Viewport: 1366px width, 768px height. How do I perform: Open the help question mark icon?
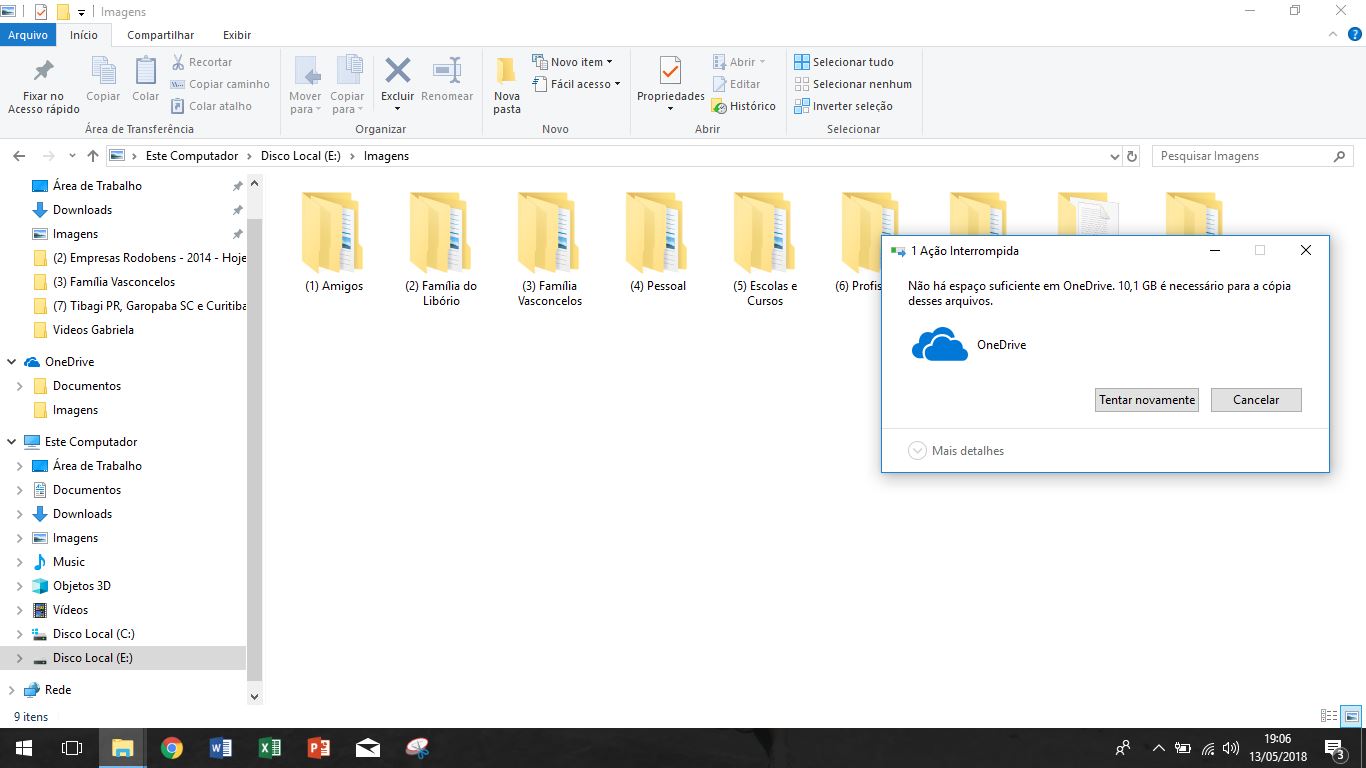(x=1354, y=35)
